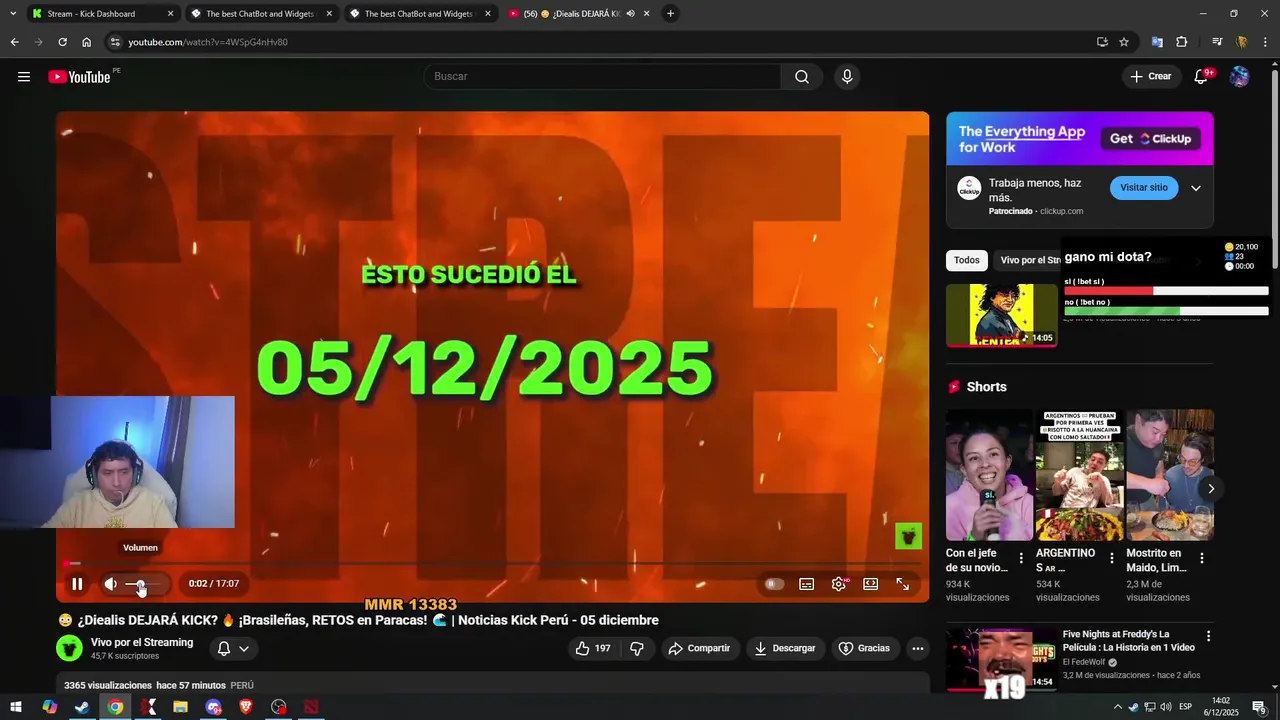Visit the ClickUp sponsor site
This screenshot has width=1280, height=720.
(x=1144, y=188)
